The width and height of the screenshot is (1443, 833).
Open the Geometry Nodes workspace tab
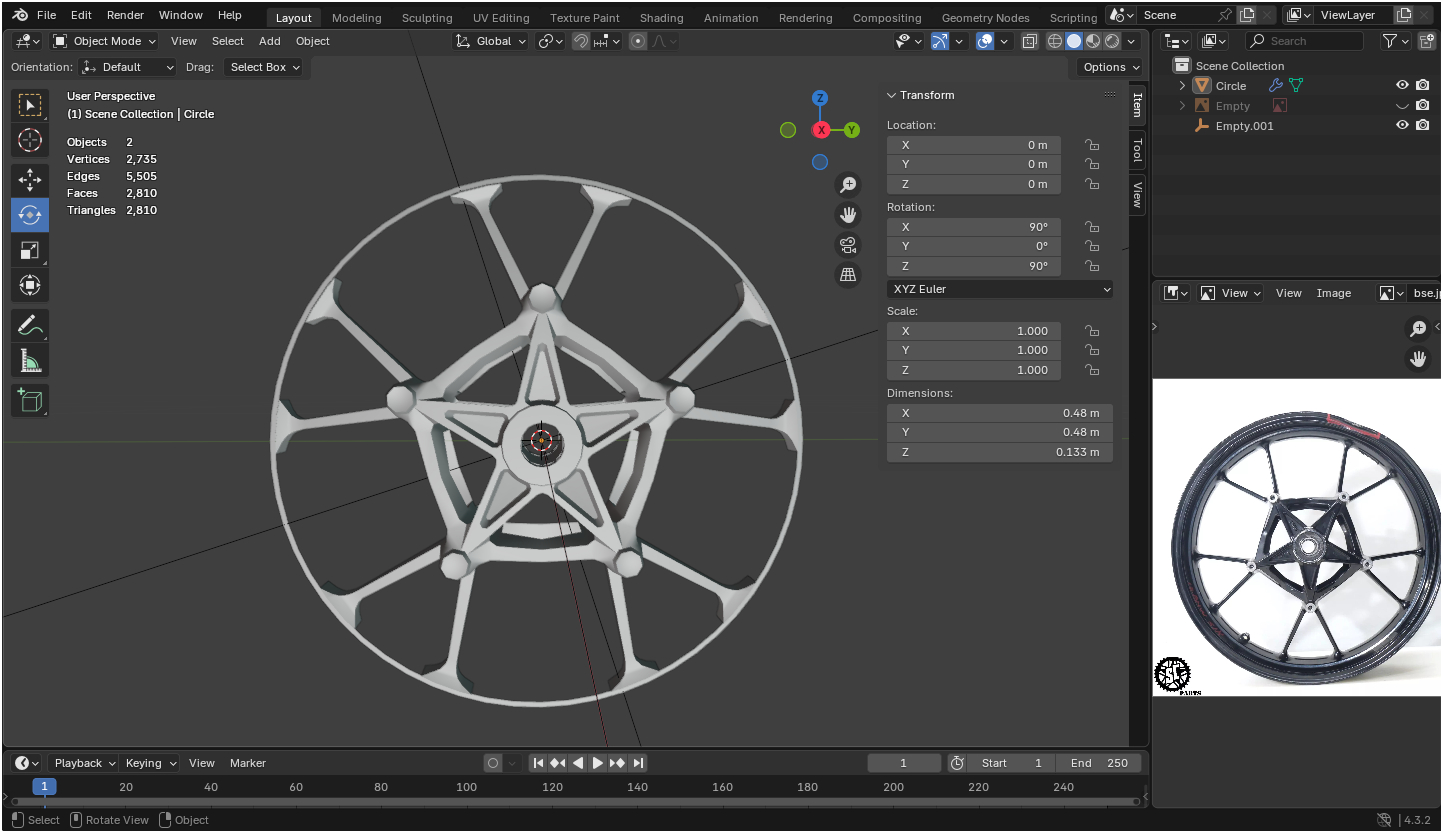[985, 18]
